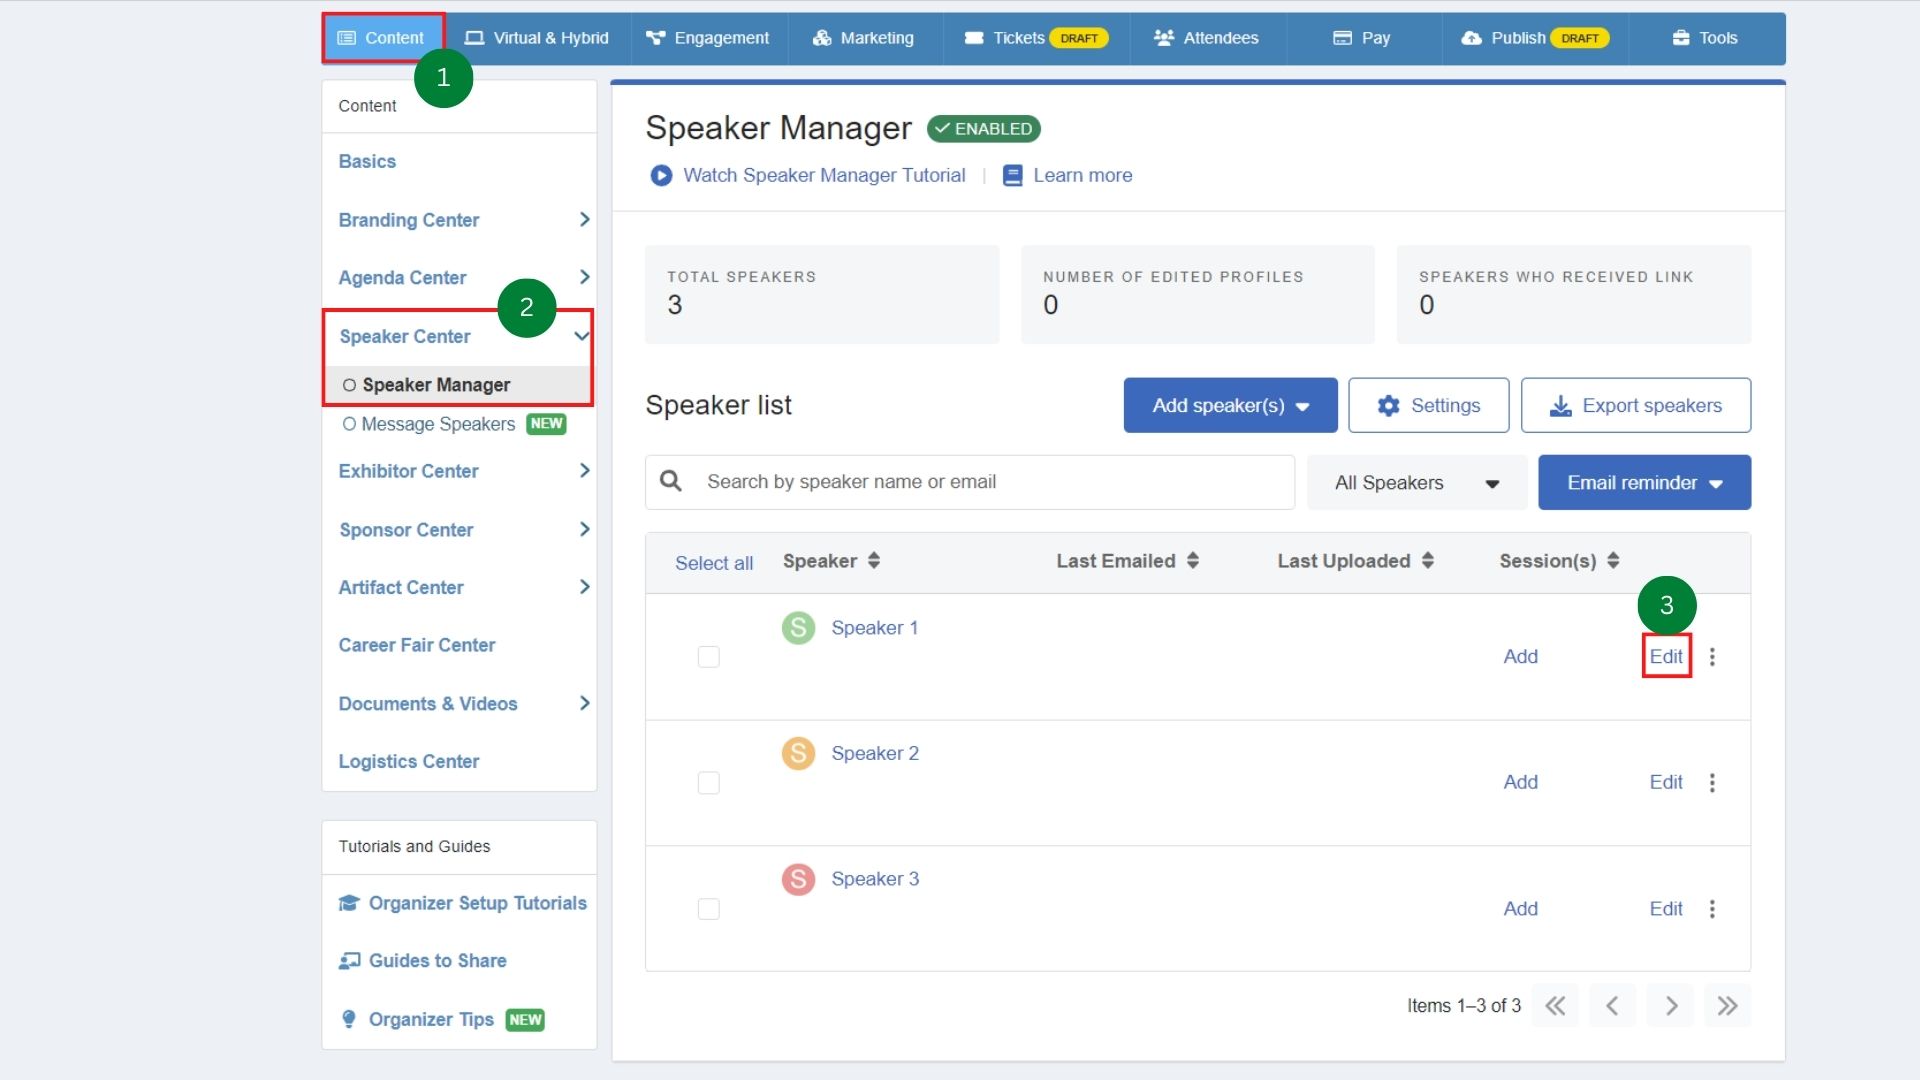Check the Speaker 1 checkbox
Viewport: 1920px width, 1080px height.
click(708, 657)
